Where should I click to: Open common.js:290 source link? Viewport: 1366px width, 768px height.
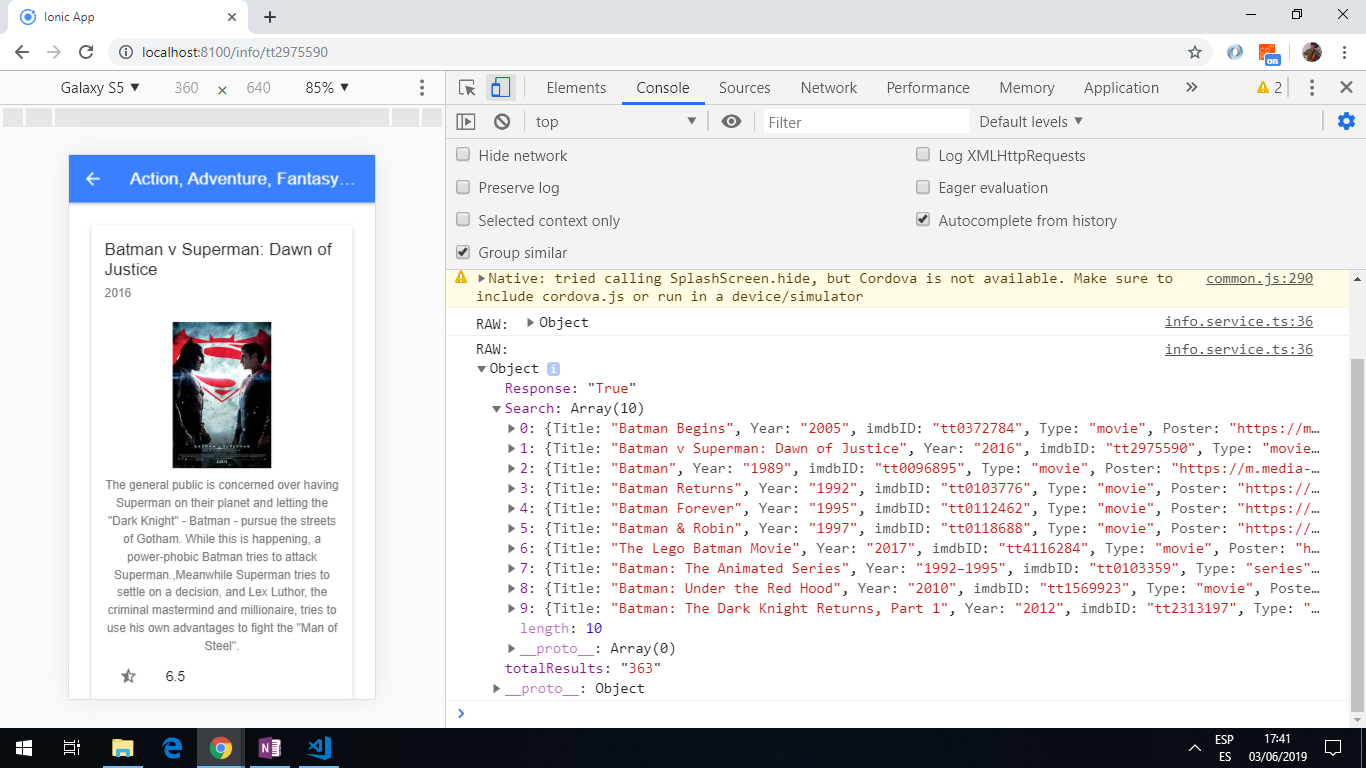tap(1259, 279)
